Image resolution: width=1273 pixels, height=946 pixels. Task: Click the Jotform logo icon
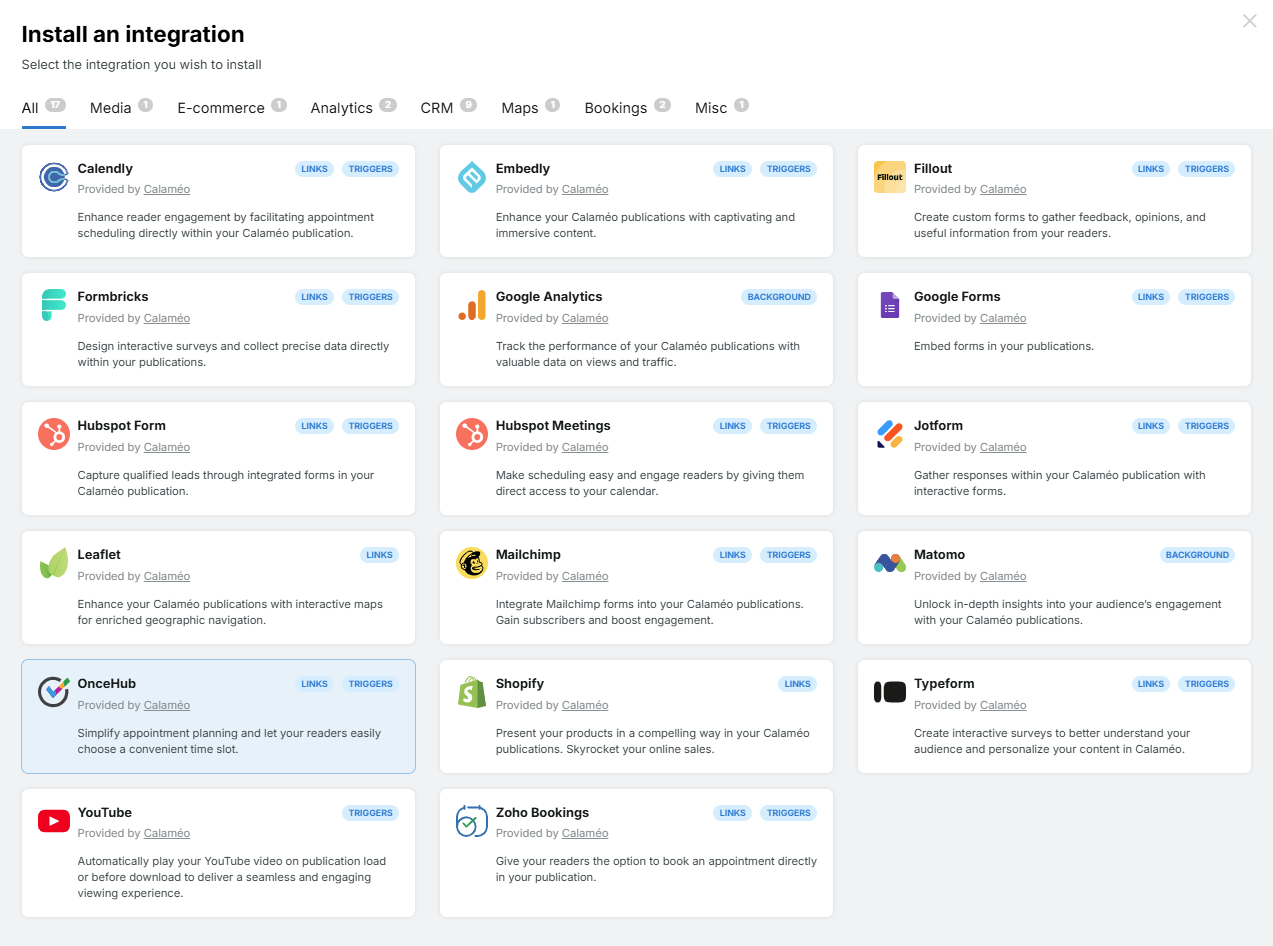pos(890,435)
